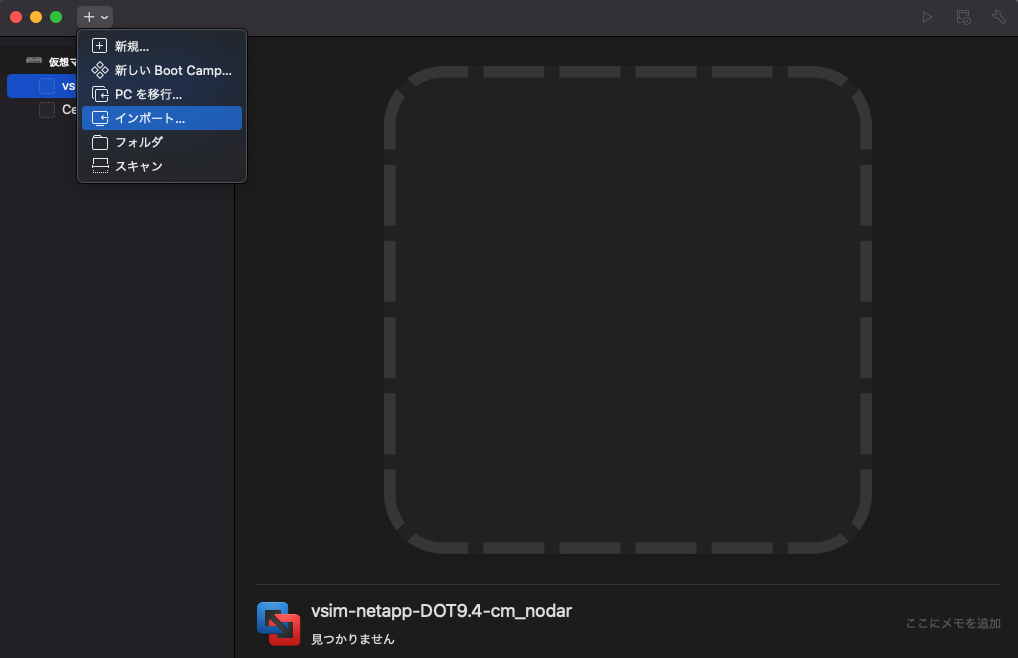The height and width of the screenshot is (658, 1018).
Task: Select 新しい Boot Camp... menu entry
Action: (162, 70)
